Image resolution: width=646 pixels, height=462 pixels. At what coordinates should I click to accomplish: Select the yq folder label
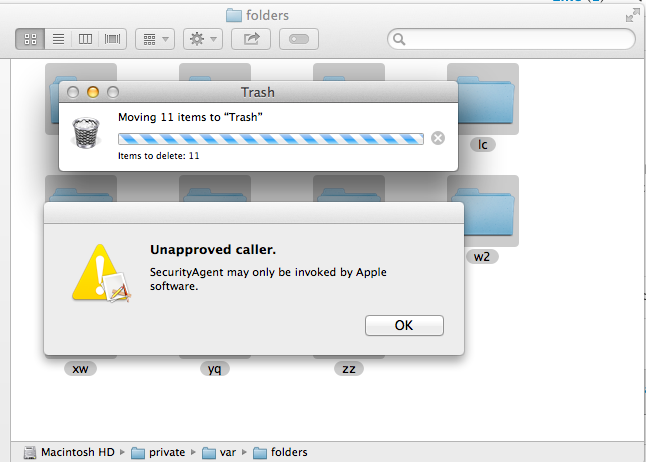(215, 368)
